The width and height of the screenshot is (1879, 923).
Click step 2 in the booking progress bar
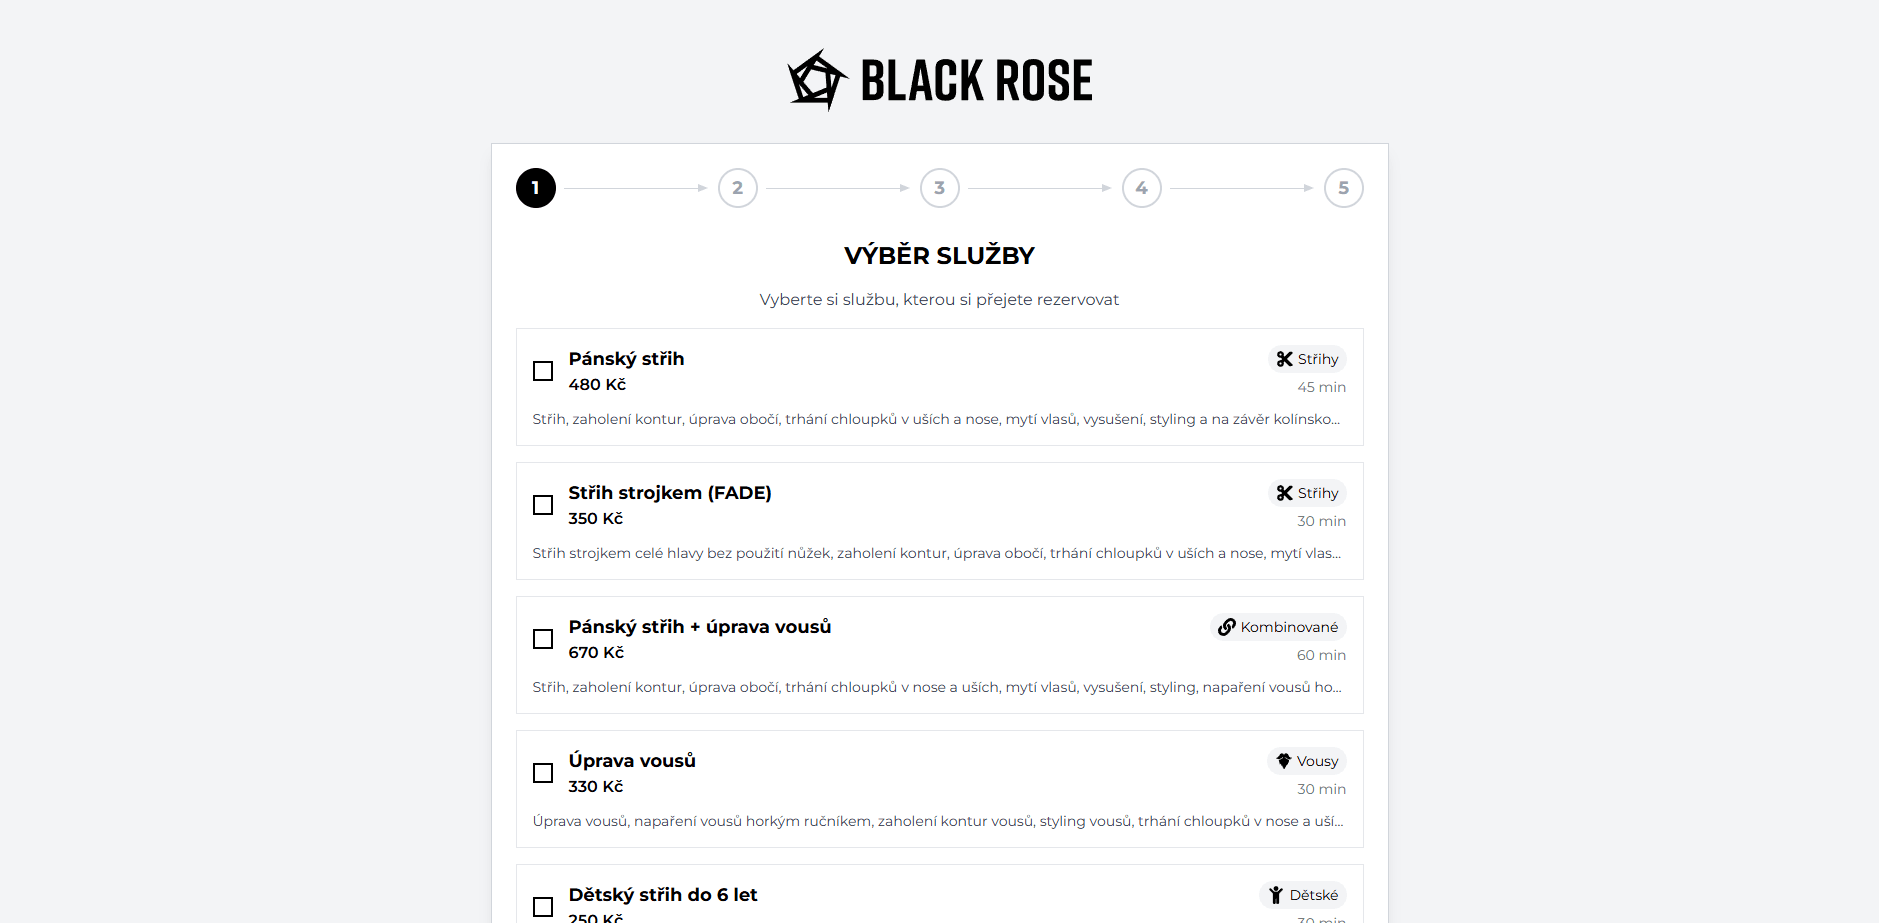737,187
